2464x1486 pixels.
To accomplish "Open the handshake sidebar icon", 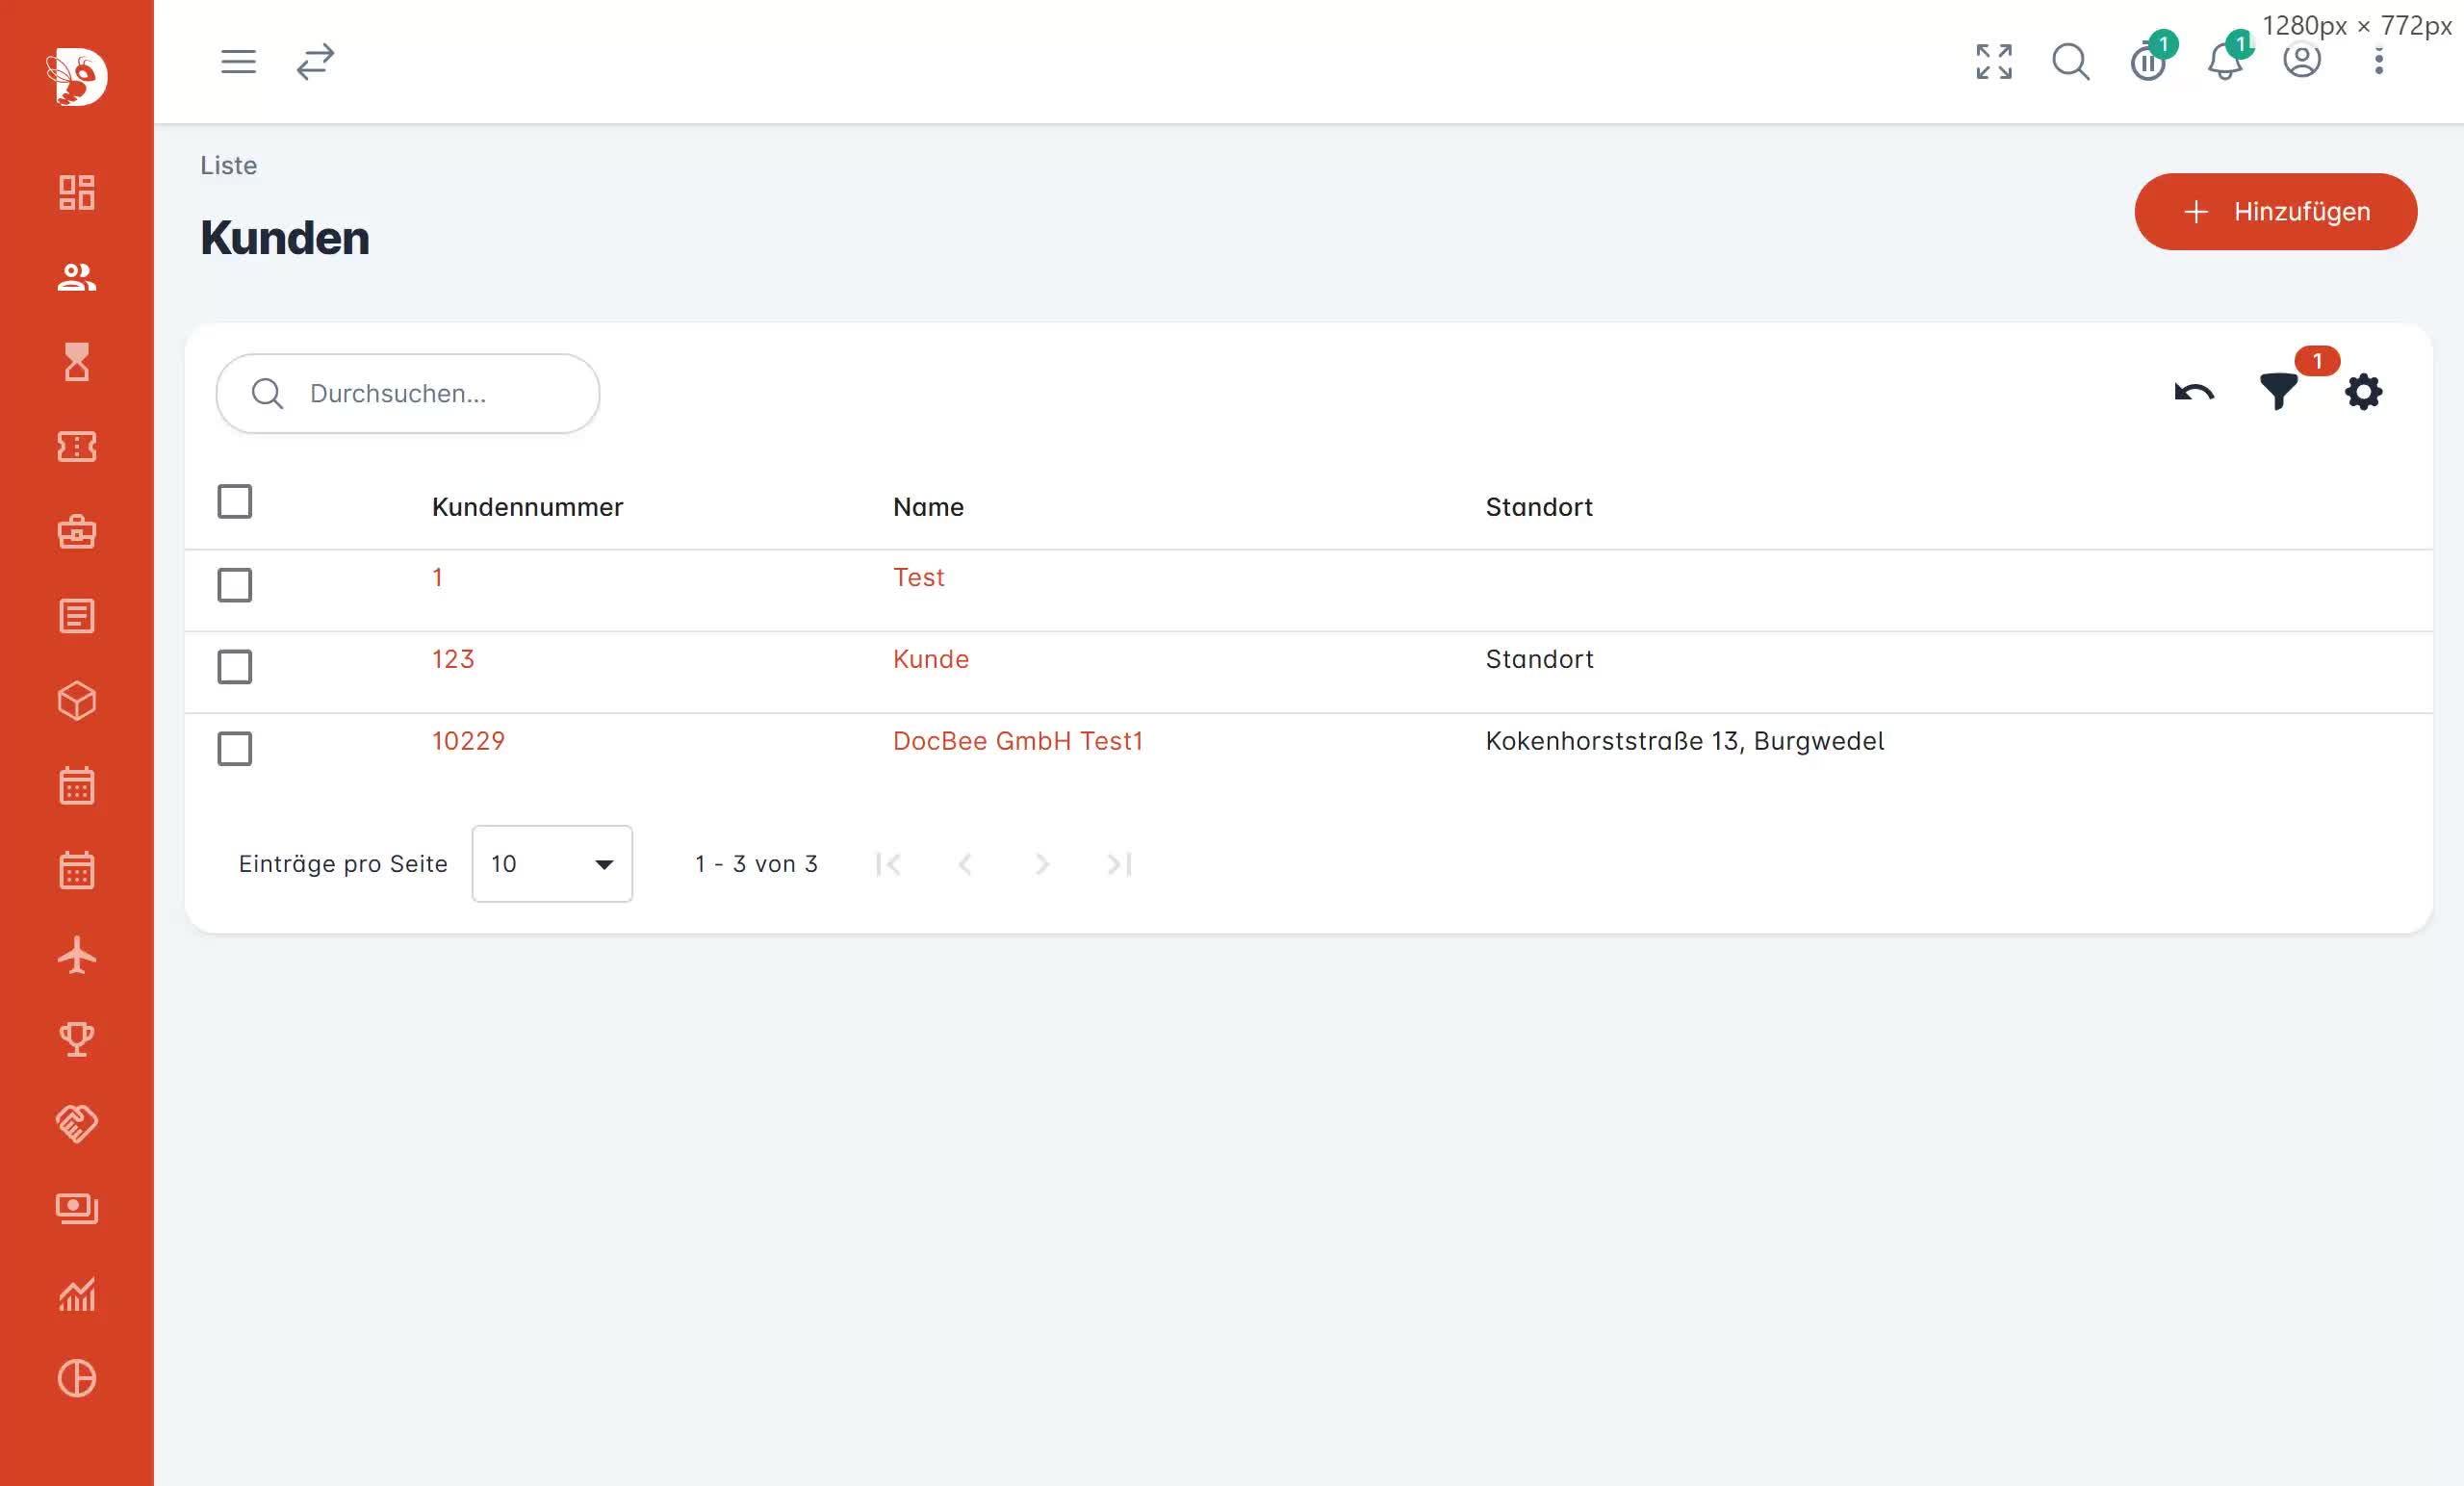I will tap(77, 1124).
